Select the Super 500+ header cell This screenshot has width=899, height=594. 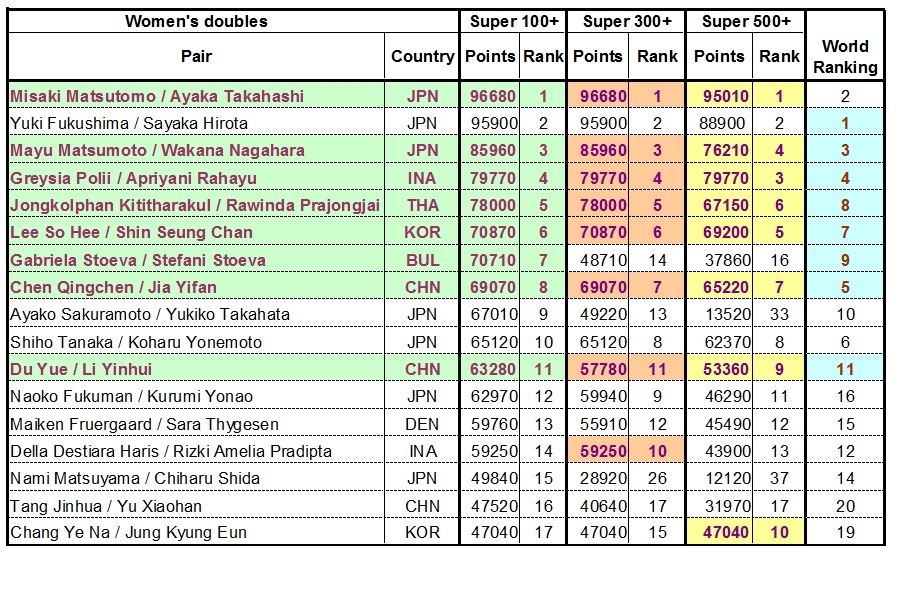745,21
